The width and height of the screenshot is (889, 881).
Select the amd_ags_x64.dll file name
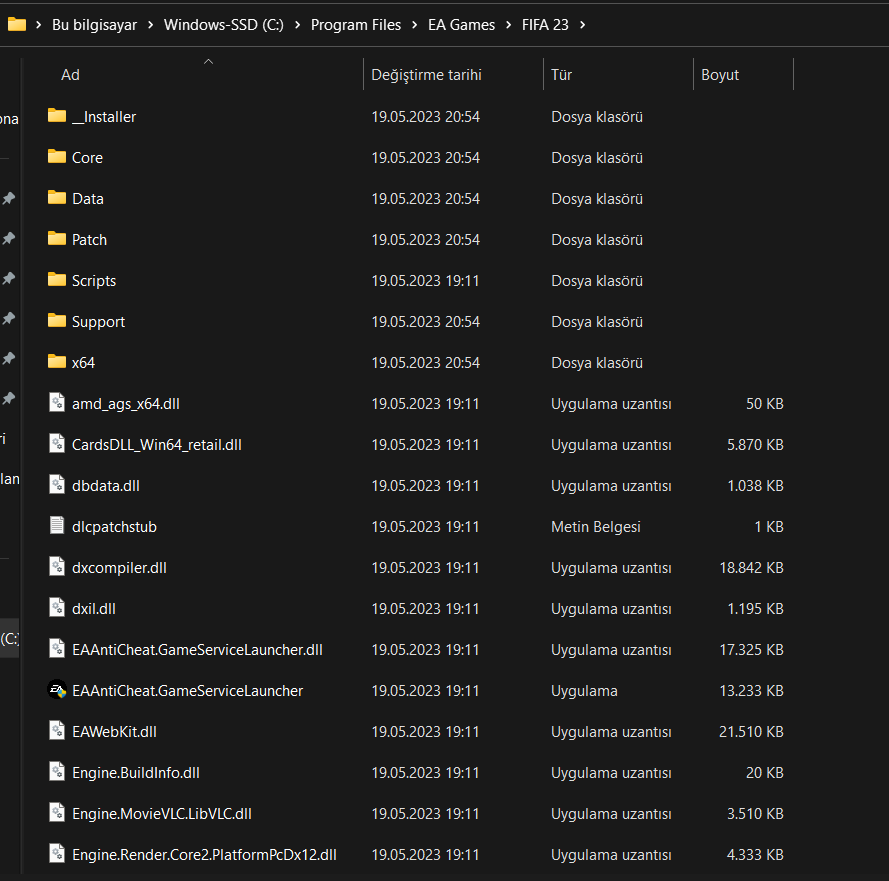tap(125, 404)
